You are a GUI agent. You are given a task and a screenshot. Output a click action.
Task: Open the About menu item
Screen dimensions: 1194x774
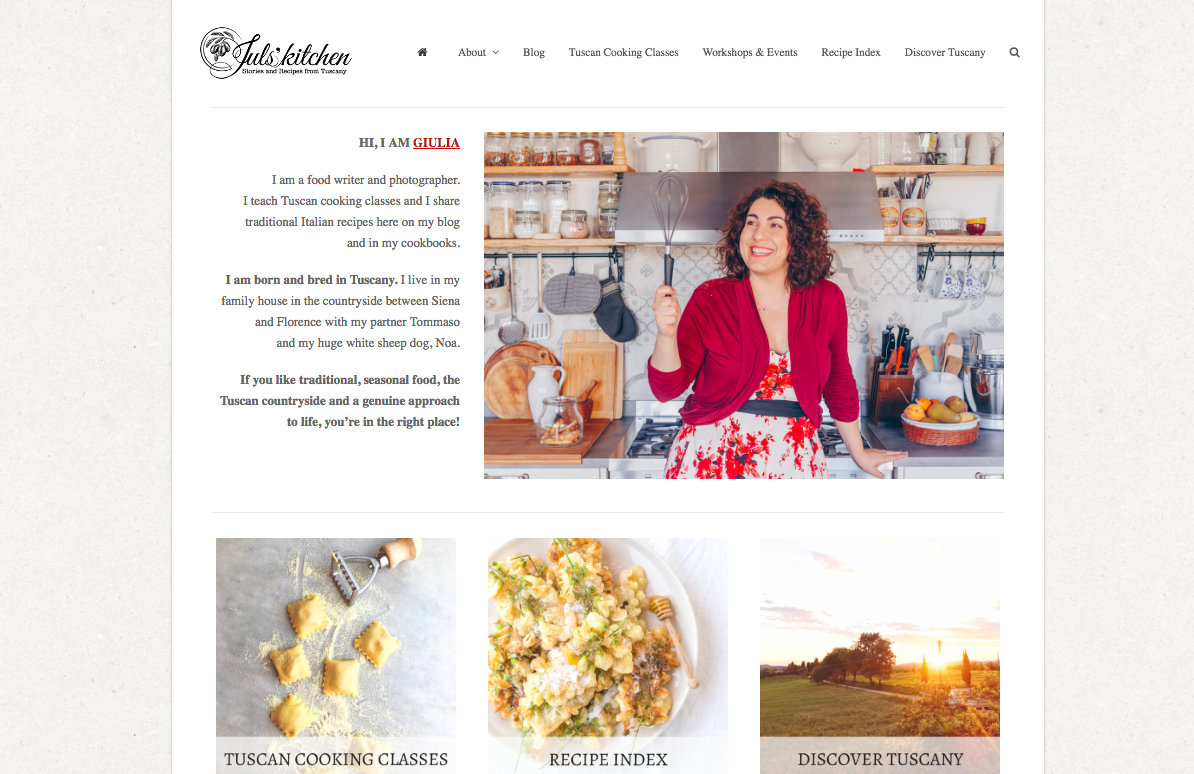pos(471,53)
